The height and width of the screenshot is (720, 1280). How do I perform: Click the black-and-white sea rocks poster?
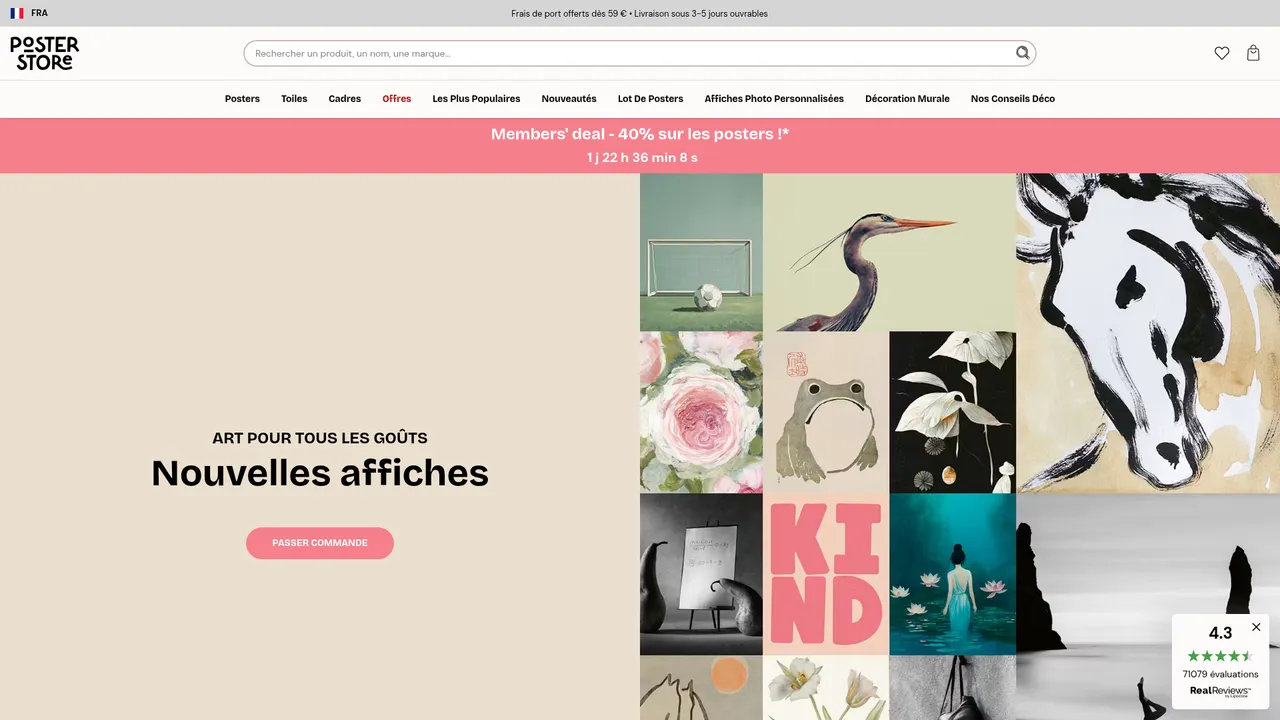[1148, 606]
